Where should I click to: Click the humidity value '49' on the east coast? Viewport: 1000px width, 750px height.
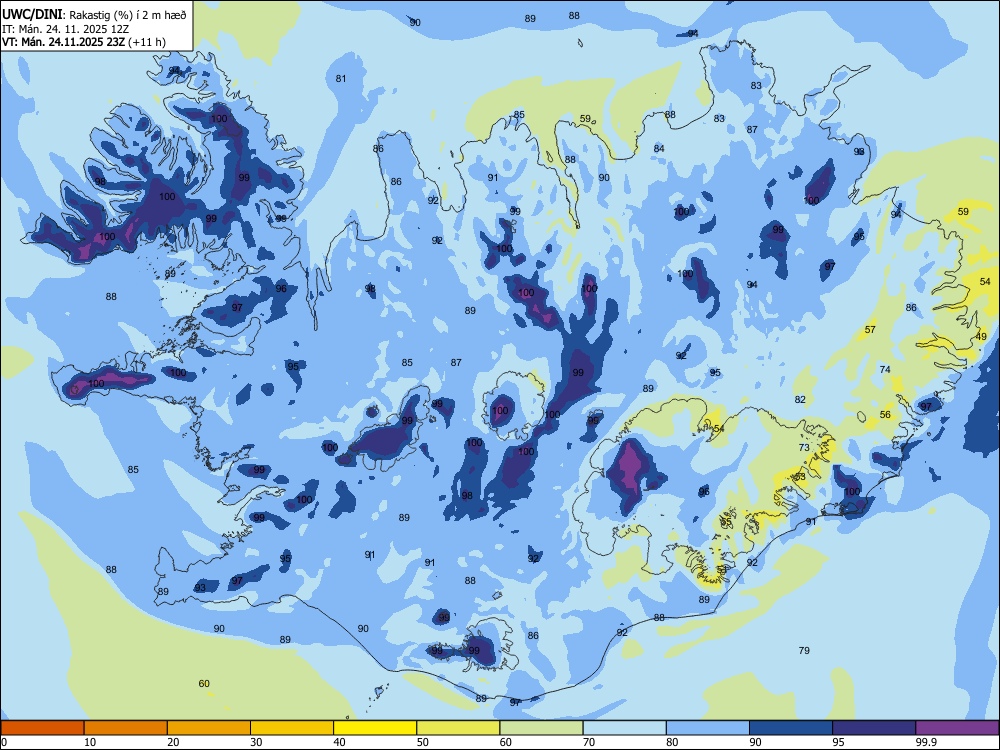[982, 336]
